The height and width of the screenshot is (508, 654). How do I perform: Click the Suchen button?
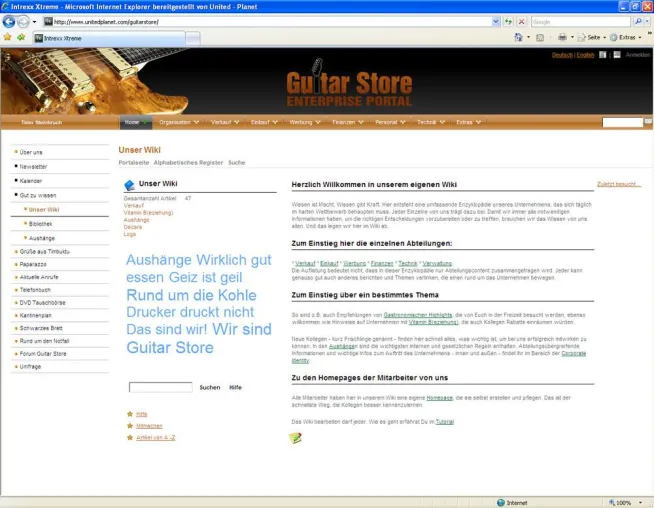[x=210, y=387]
